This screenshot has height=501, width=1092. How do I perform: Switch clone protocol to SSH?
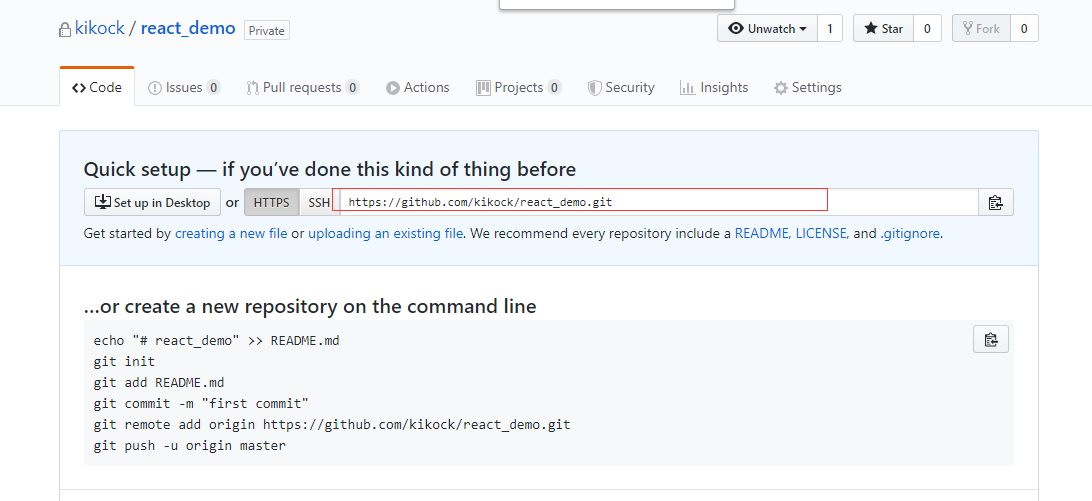(x=319, y=202)
